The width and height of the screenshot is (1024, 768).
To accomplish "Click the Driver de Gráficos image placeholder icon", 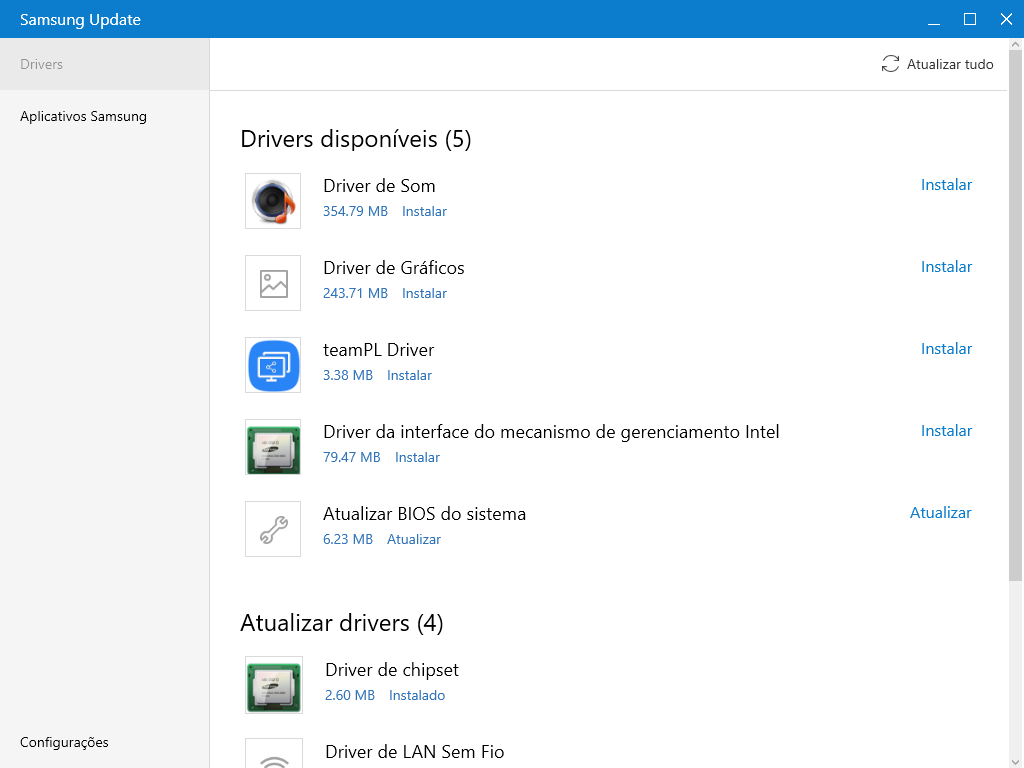I will (x=273, y=283).
